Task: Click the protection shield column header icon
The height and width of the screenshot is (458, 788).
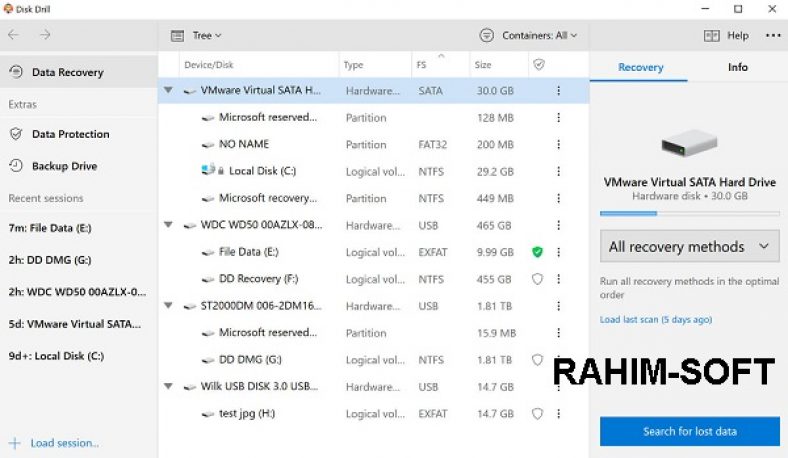Action: [x=539, y=64]
